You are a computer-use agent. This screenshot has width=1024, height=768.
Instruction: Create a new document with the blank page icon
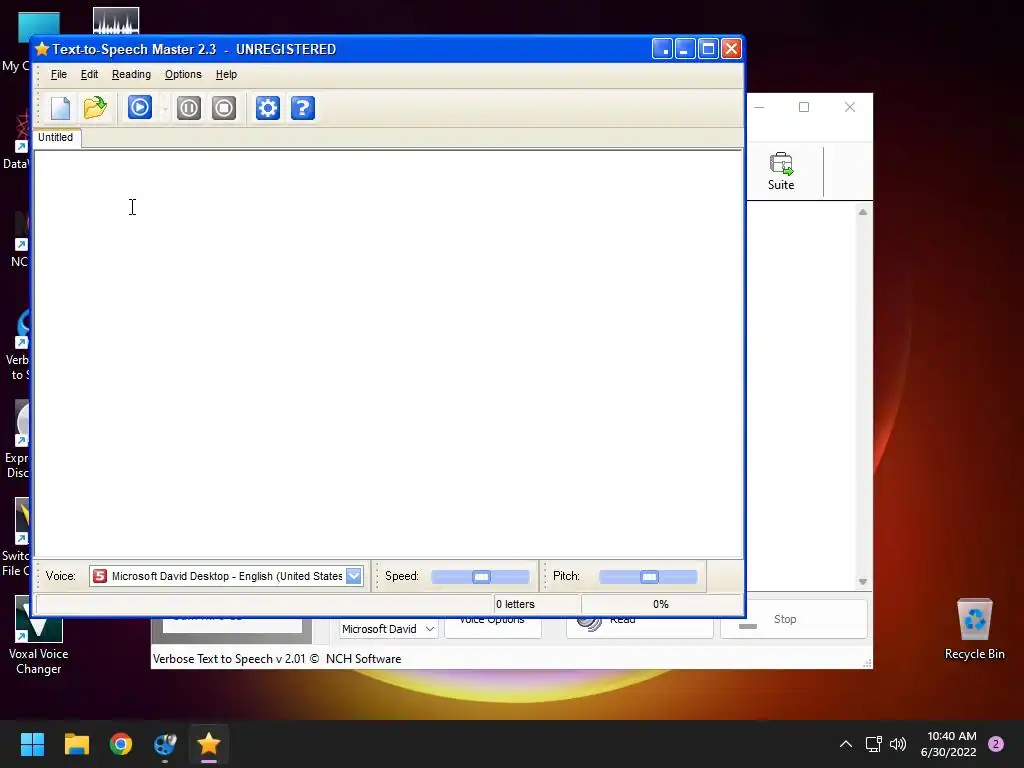(x=60, y=108)
